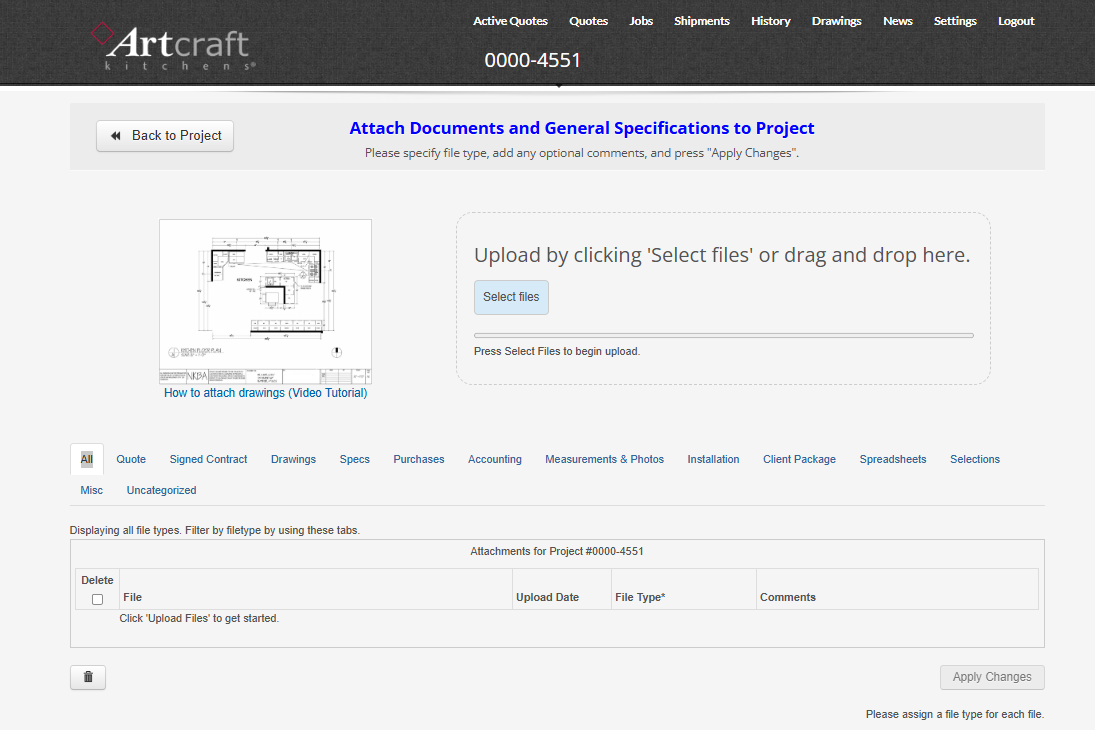Click the trash can delete icon button
1095x730 pixels.
coord(88,677)
